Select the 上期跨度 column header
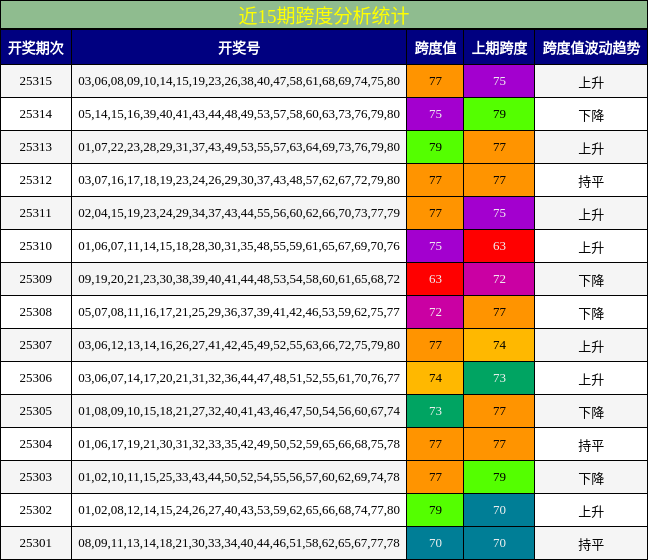Image resolution: width=648 pixels, height=560 pixels. 499,48
